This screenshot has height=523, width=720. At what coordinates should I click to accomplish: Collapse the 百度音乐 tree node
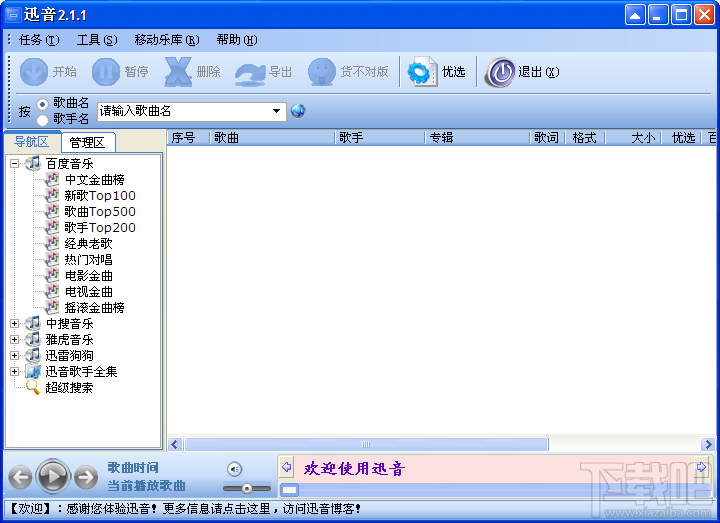(x=14, y=163)
